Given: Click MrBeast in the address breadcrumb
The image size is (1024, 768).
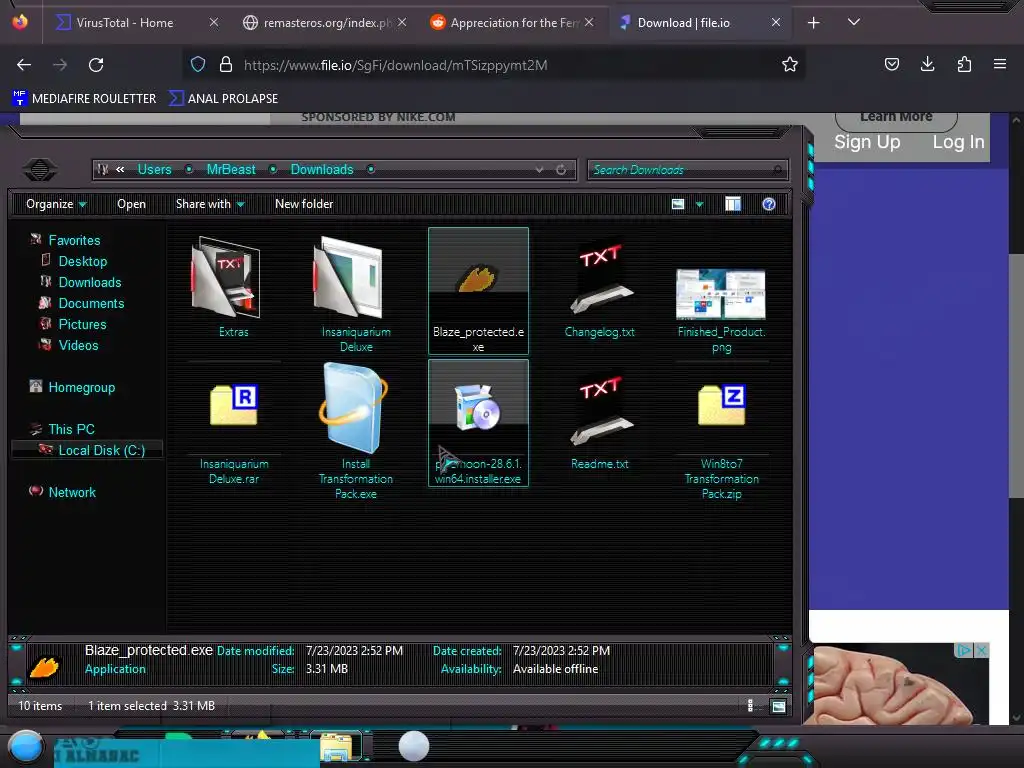Looking at the screenshot, I should pyautogui.click(x=231, y=169).
